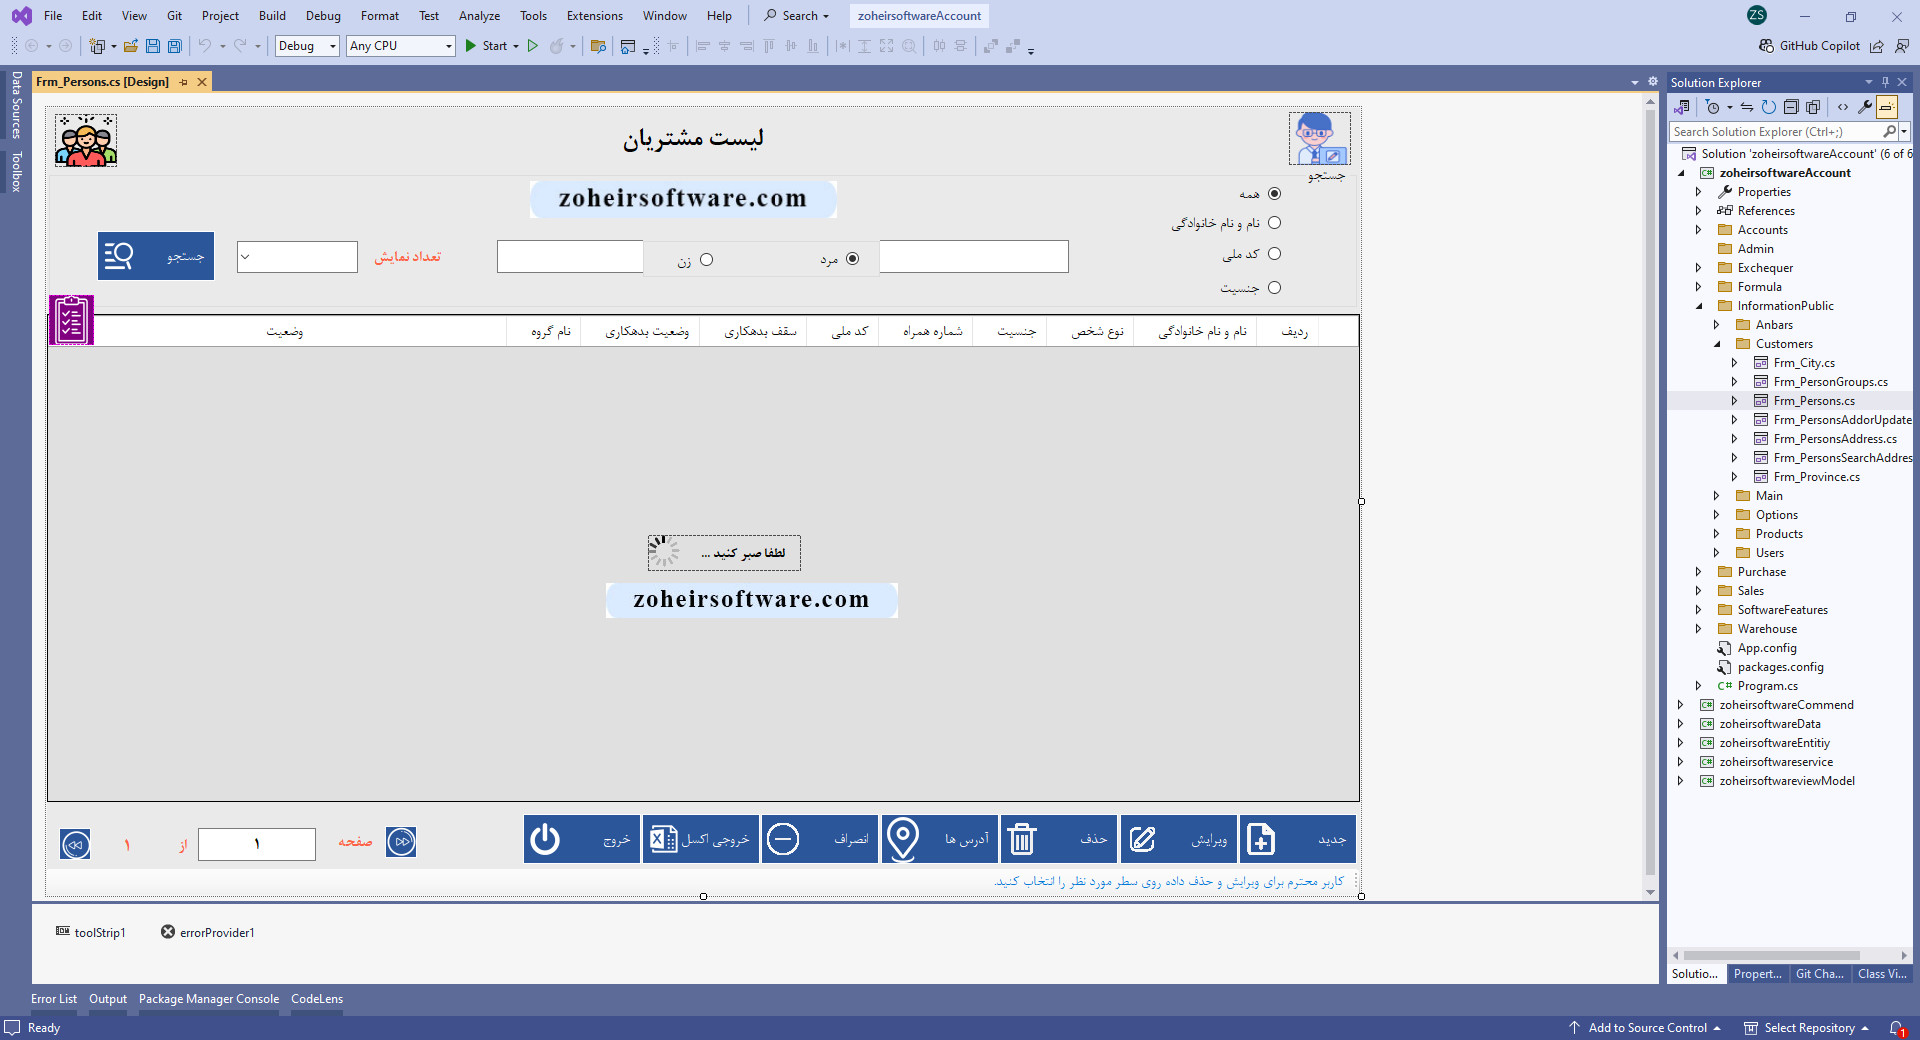Select the 'کد ملی' radio button
This screenshot has width=1920, height=1040.
pyautogui.click(x=1274, y=254)
